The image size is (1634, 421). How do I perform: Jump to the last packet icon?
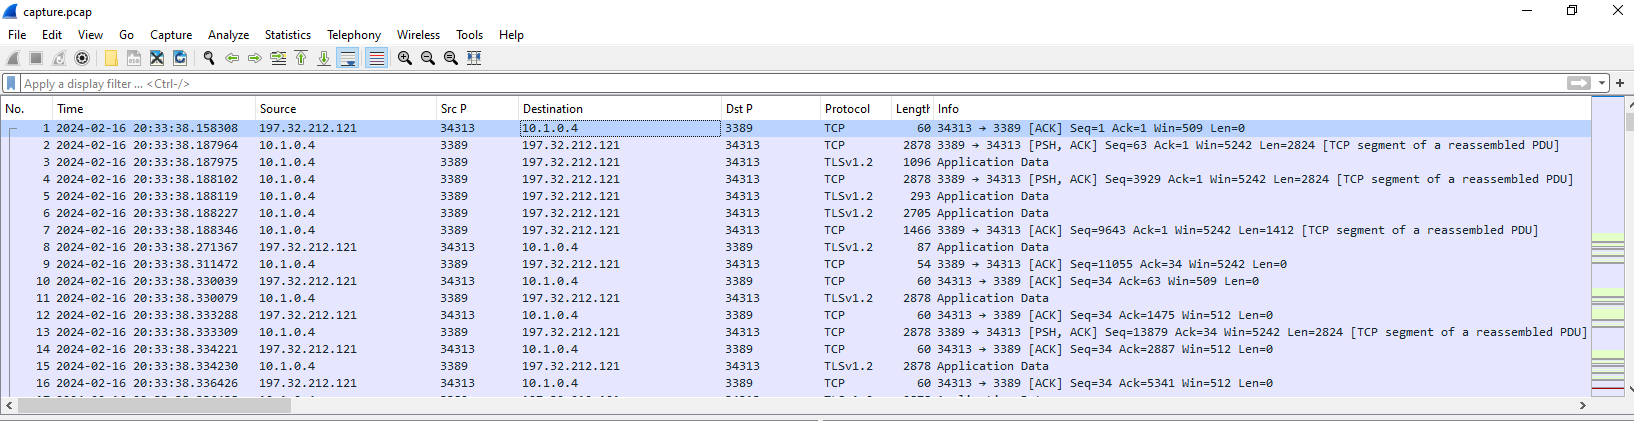click(x=324, y=58)
